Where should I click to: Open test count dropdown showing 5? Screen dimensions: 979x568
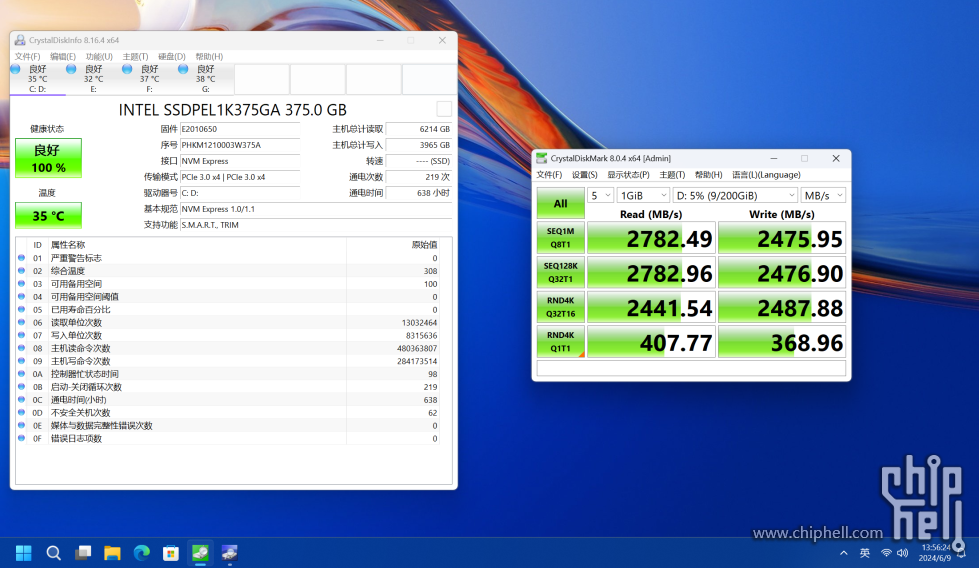click(x=600, y=195)
